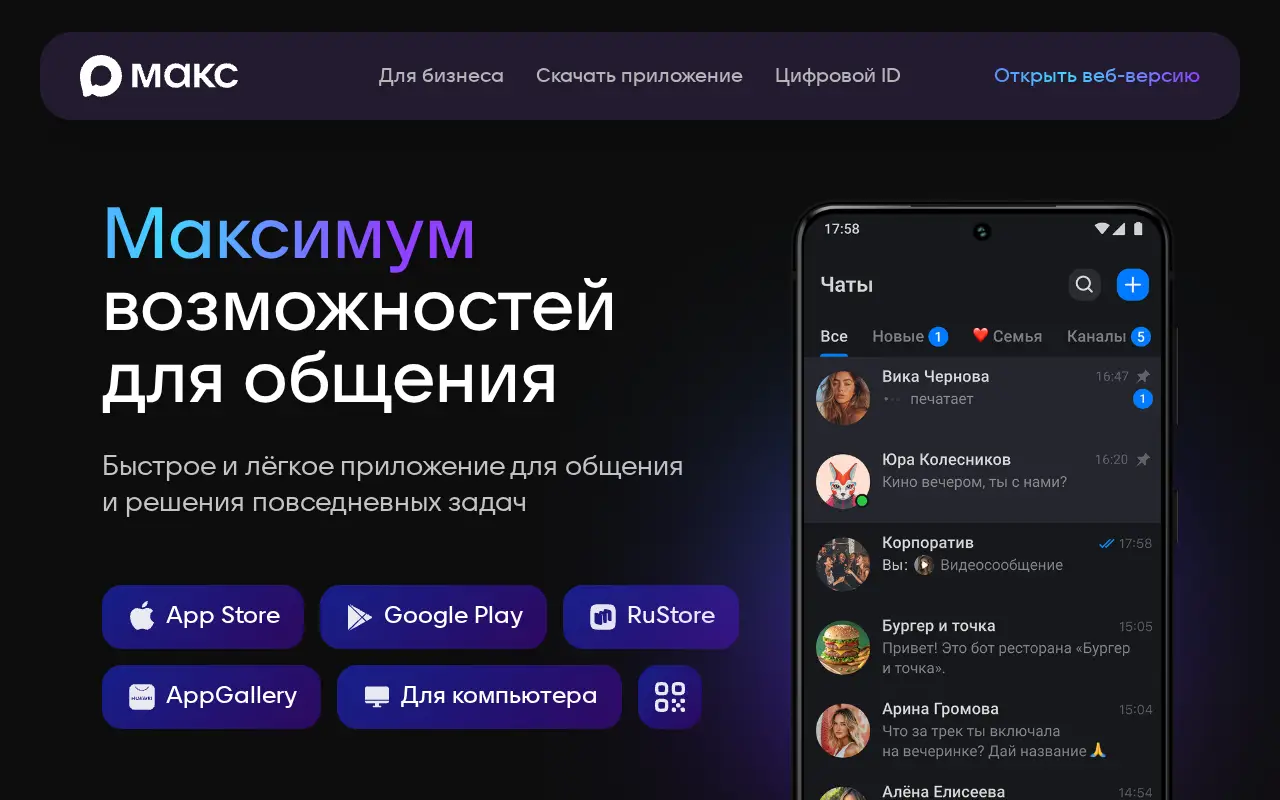
Task: Download from Google Play
Action: (433, 616)
